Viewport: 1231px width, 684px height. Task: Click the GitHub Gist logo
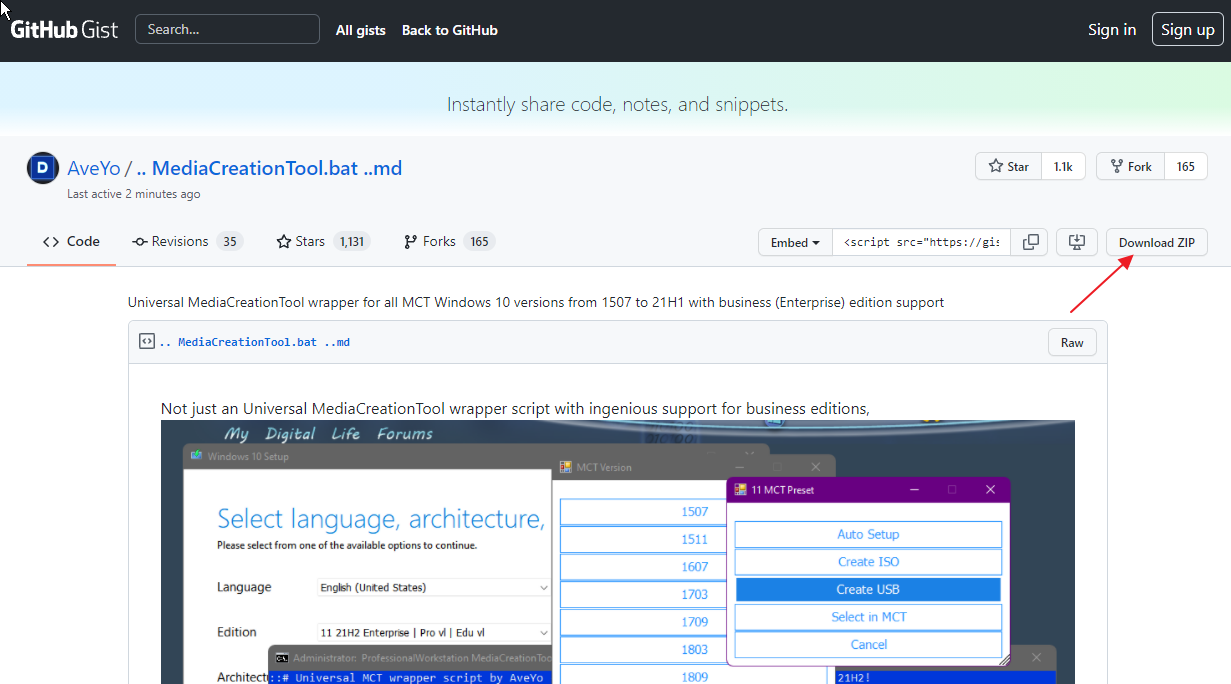tap(64, 29)
